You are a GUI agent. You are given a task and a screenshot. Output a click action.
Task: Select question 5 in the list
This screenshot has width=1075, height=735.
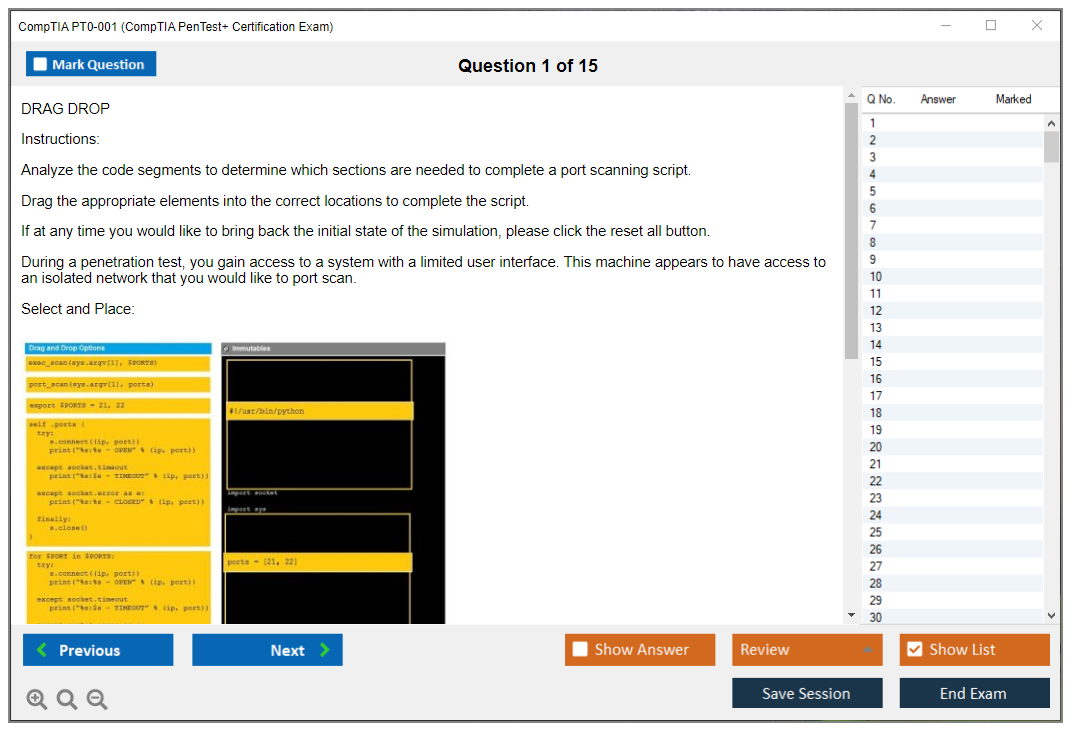tap(873, 191)
